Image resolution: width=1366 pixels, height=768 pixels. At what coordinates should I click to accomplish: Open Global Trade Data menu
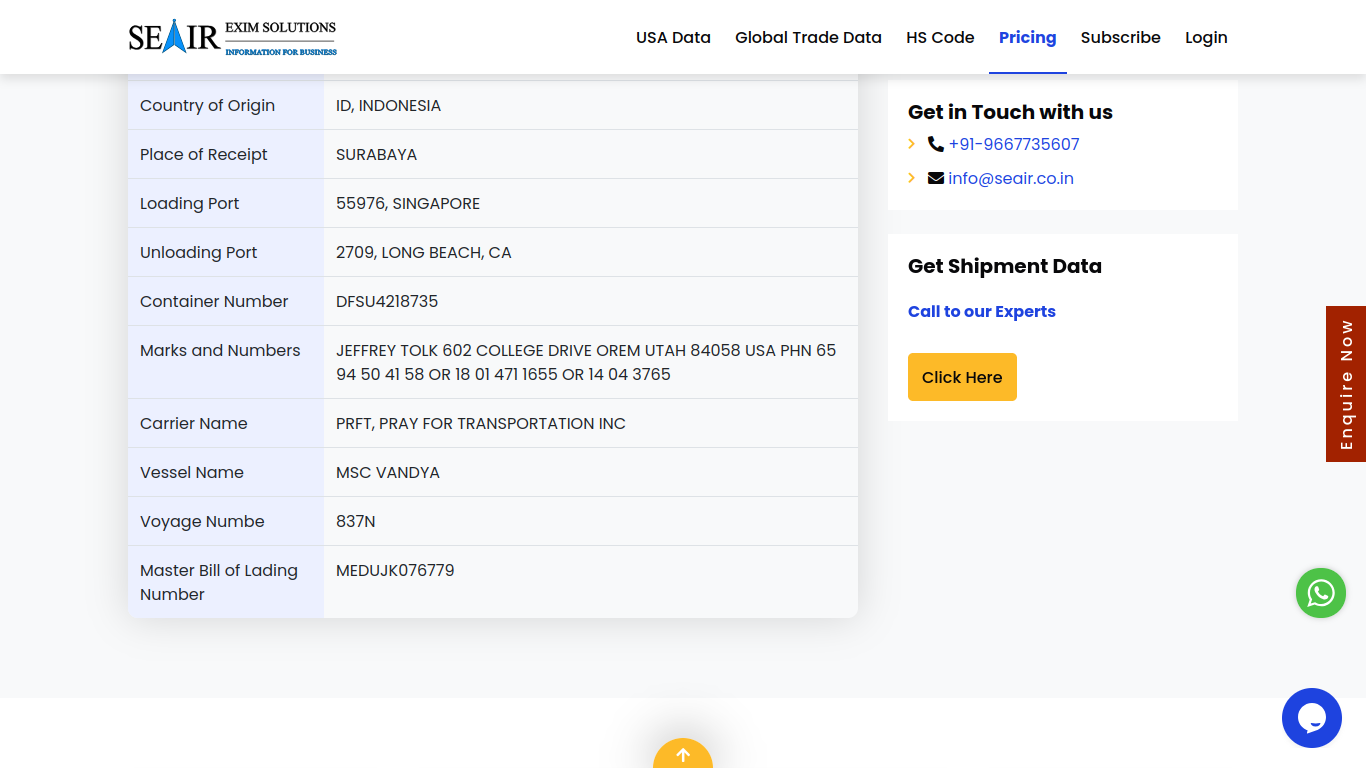click(x=808, y=37)
